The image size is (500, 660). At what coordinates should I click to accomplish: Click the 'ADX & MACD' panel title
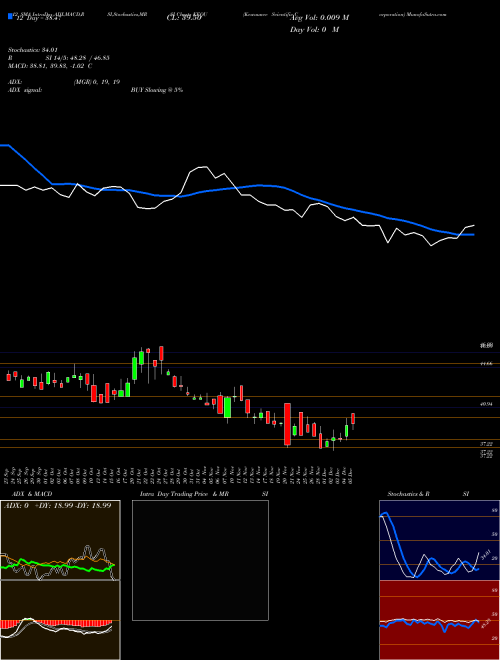pyautogui.click(x=32, y=494)
